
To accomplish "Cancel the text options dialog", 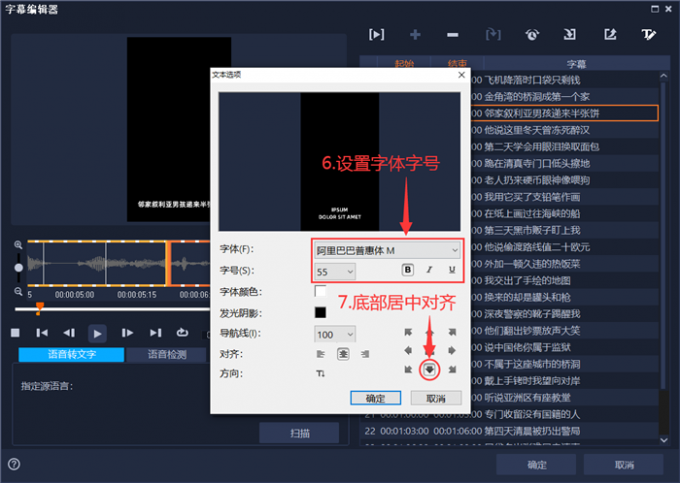I will (436, 398).
